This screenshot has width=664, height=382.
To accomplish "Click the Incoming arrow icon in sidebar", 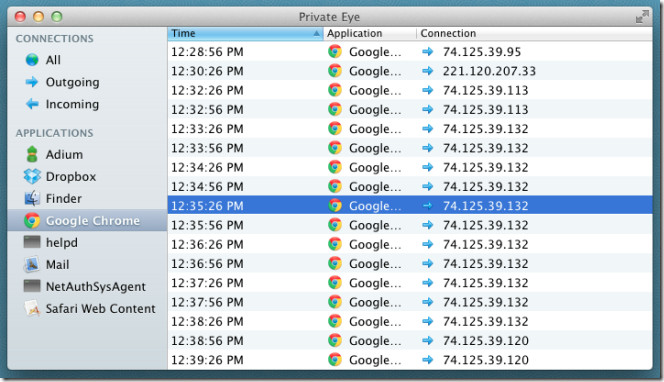I will [x=32, y=104].
